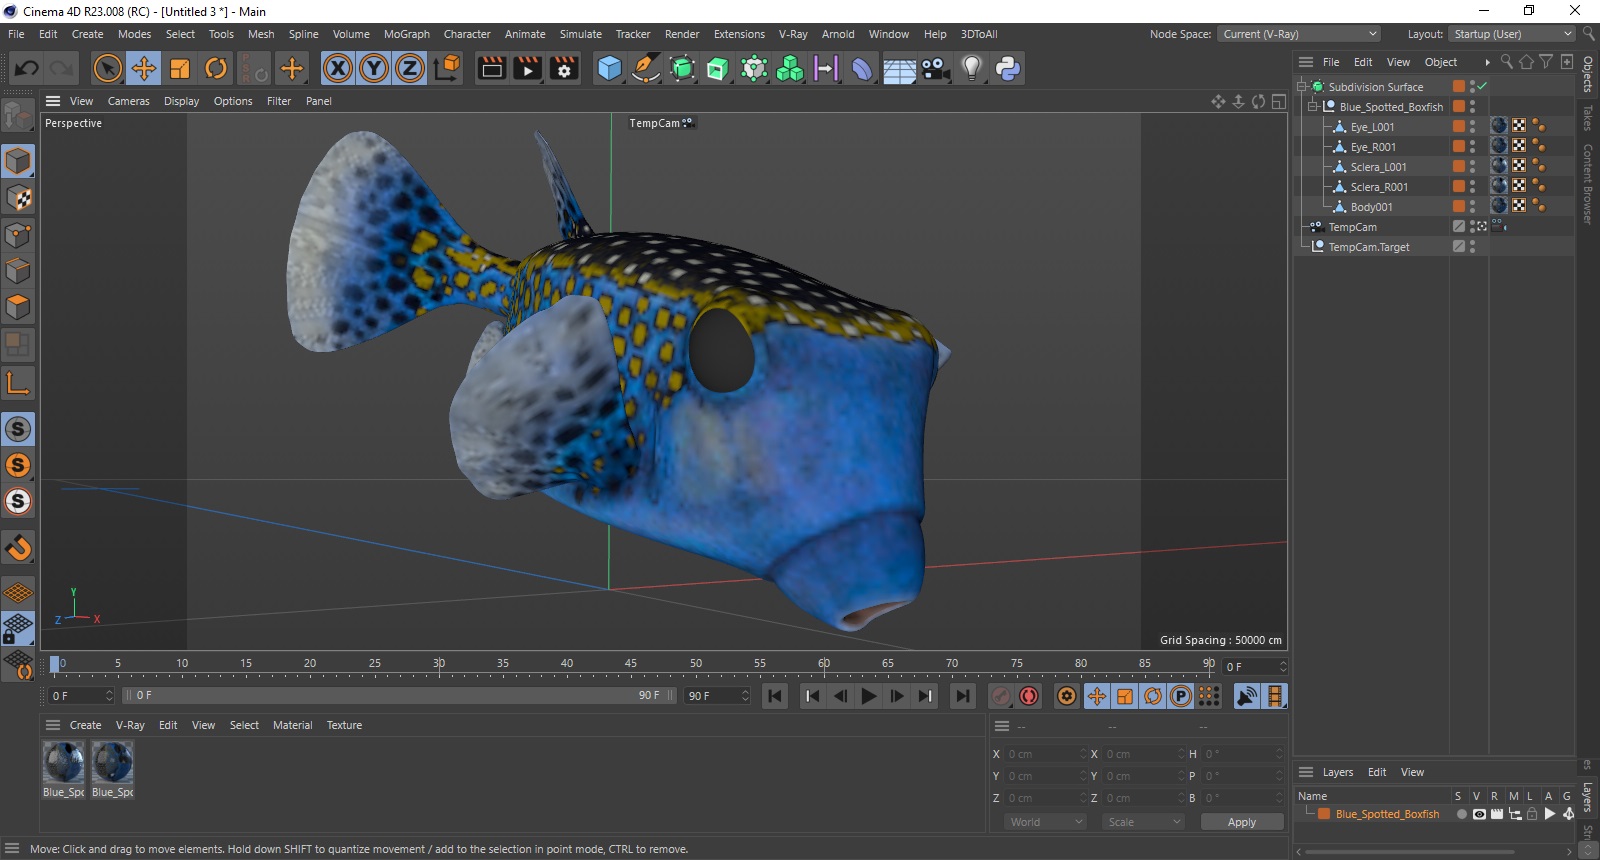Toggle Autokeying button
Image resolution: width=1600 pixels, height=860 pixels.
click(x=1029, y=696)
